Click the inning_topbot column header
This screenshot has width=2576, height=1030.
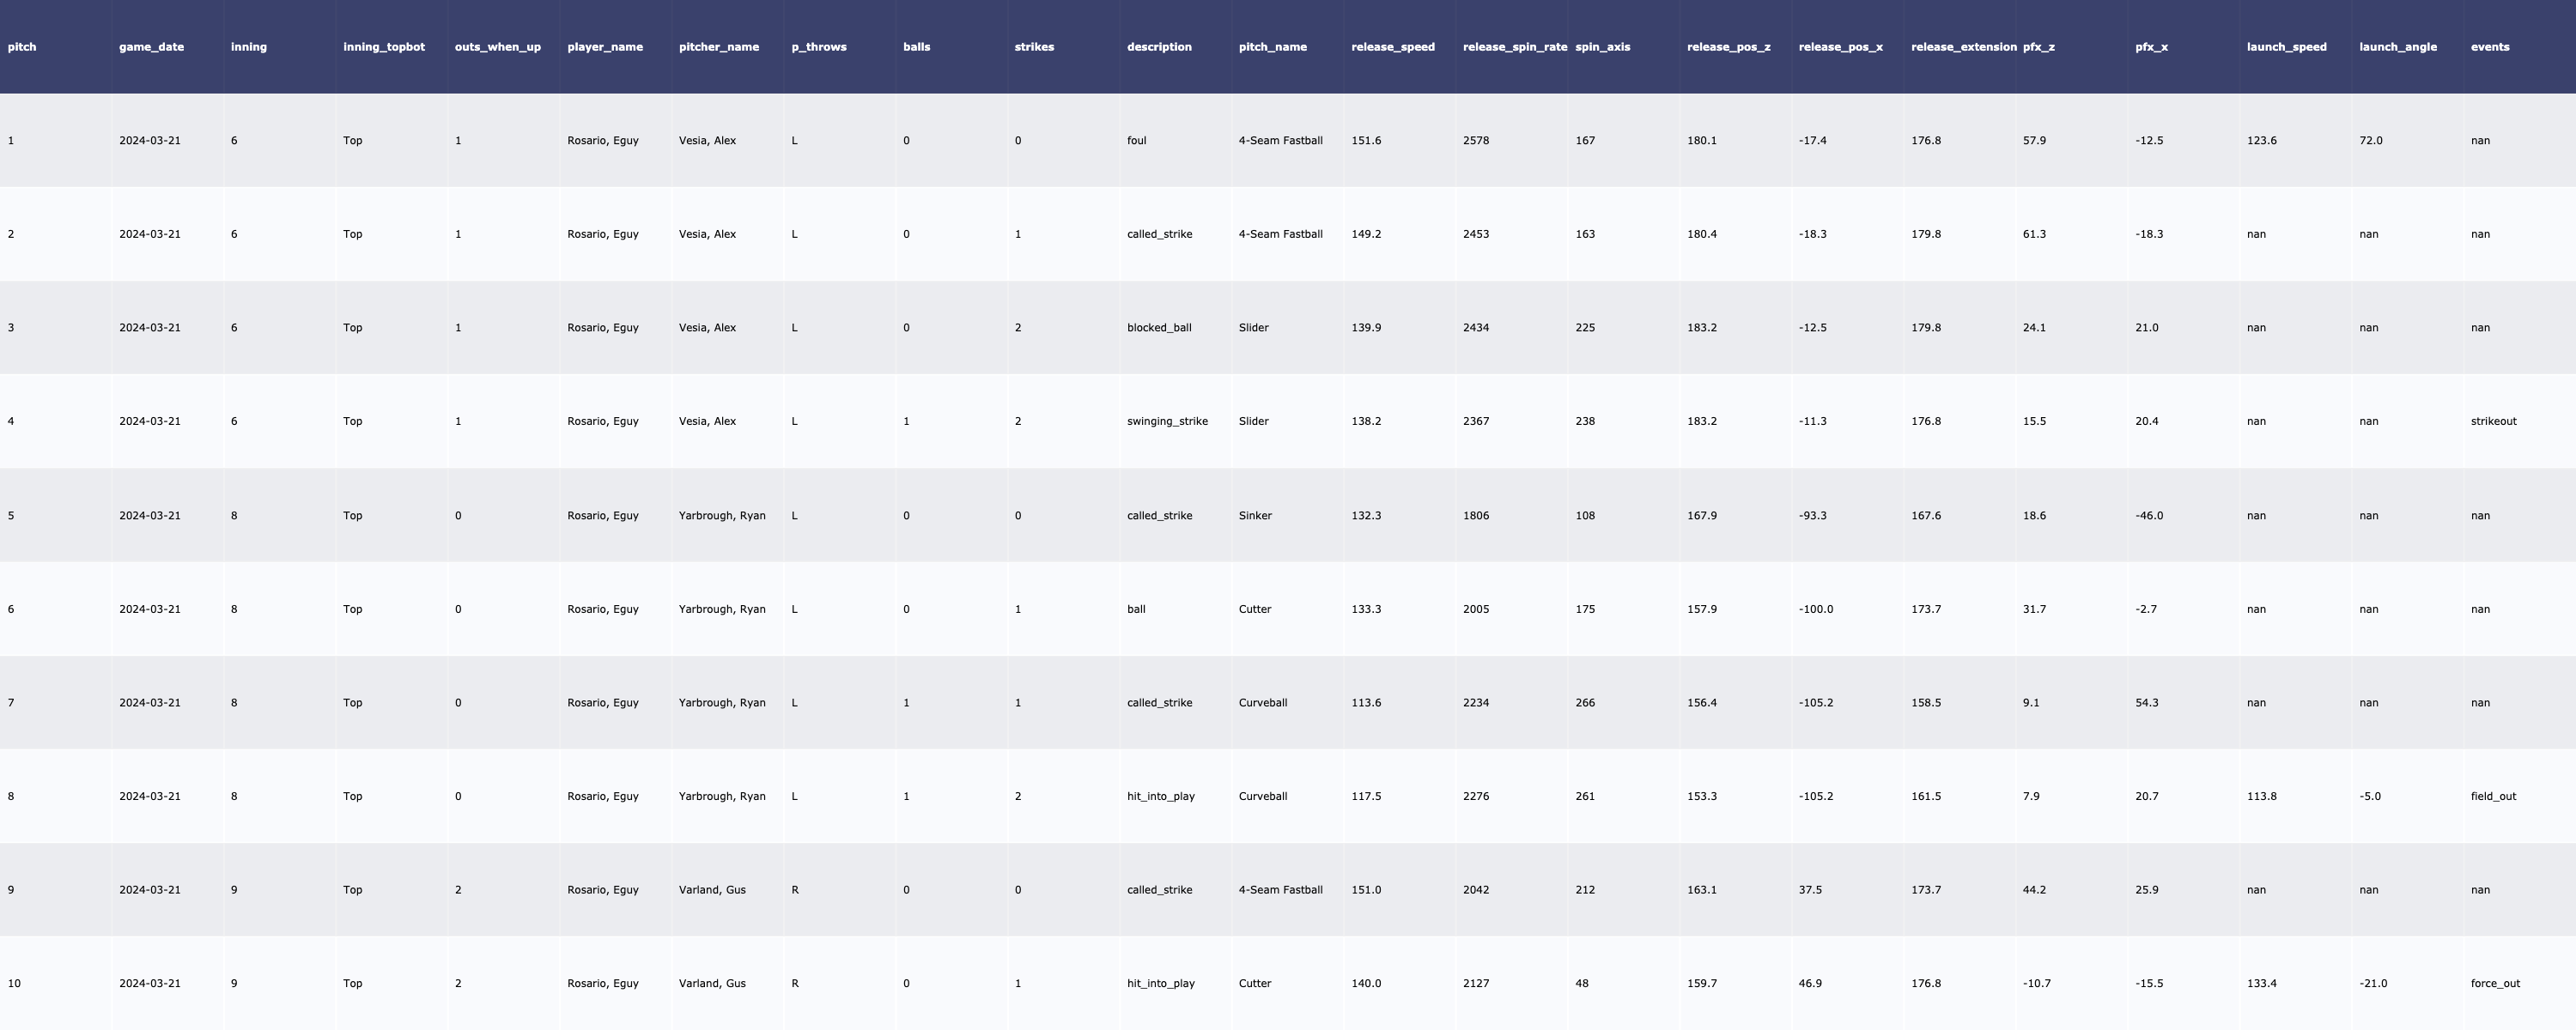tap(383, 47)
